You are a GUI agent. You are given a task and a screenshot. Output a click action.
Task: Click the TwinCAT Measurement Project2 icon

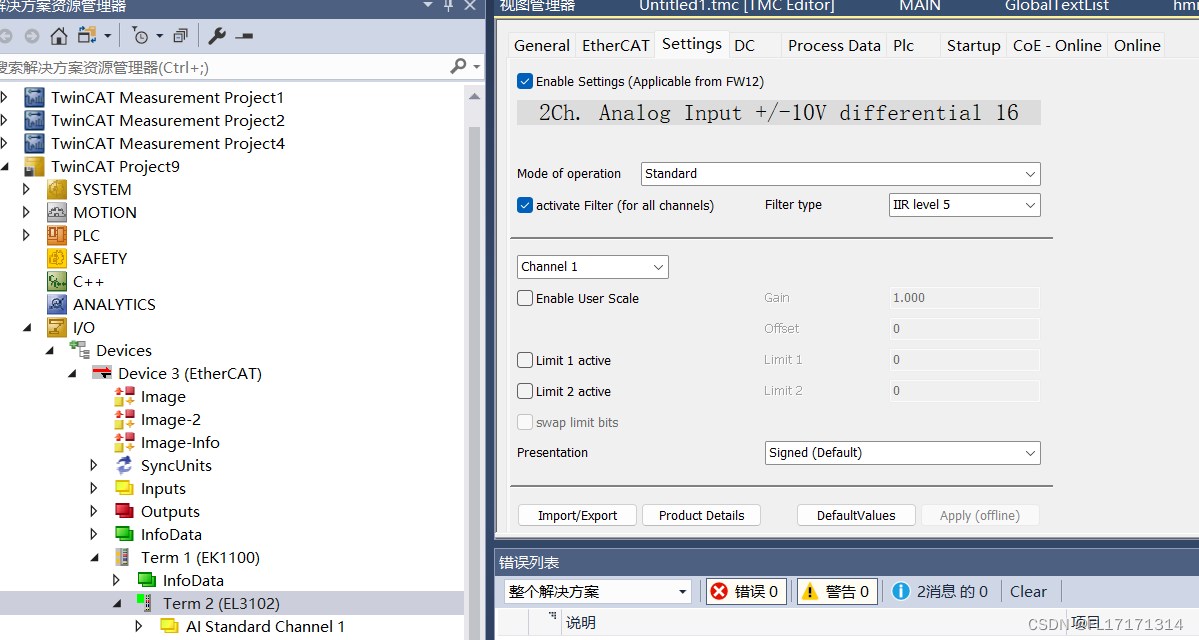click(34, 121)
